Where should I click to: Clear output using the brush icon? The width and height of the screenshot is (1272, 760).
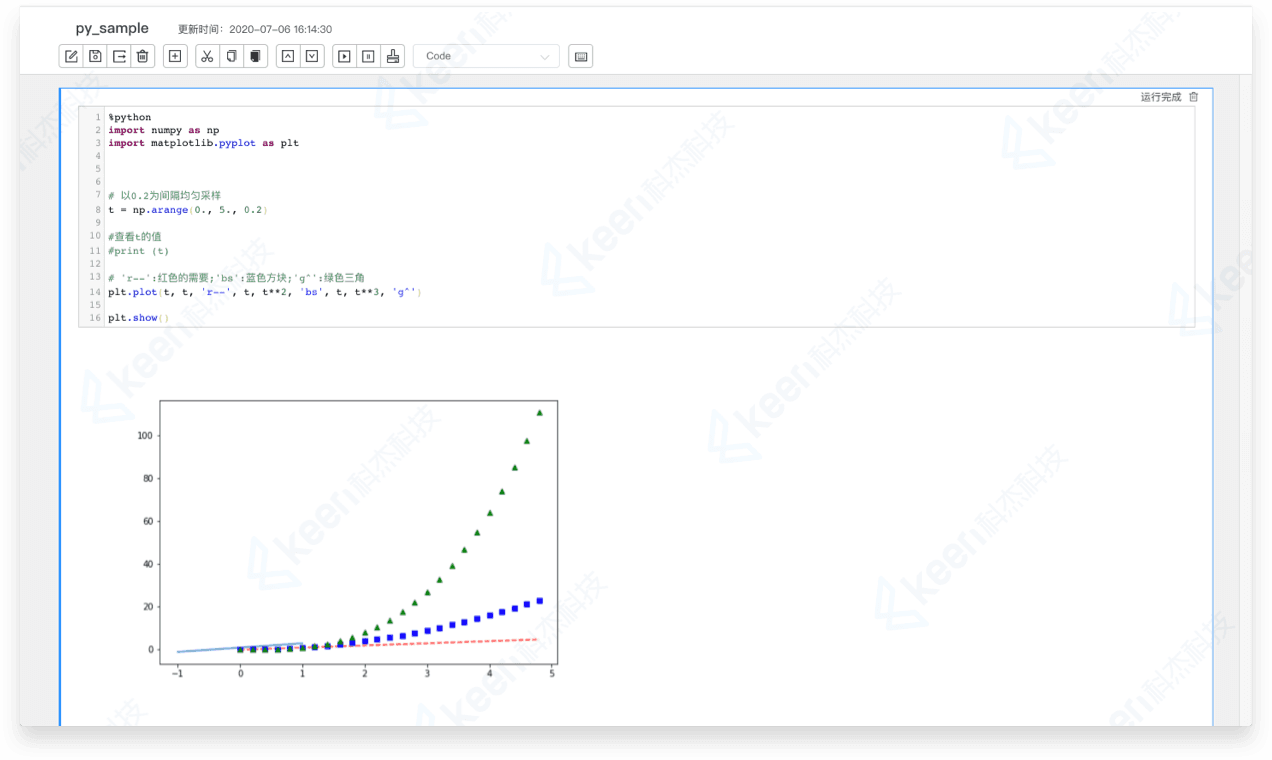coord(393,56)
